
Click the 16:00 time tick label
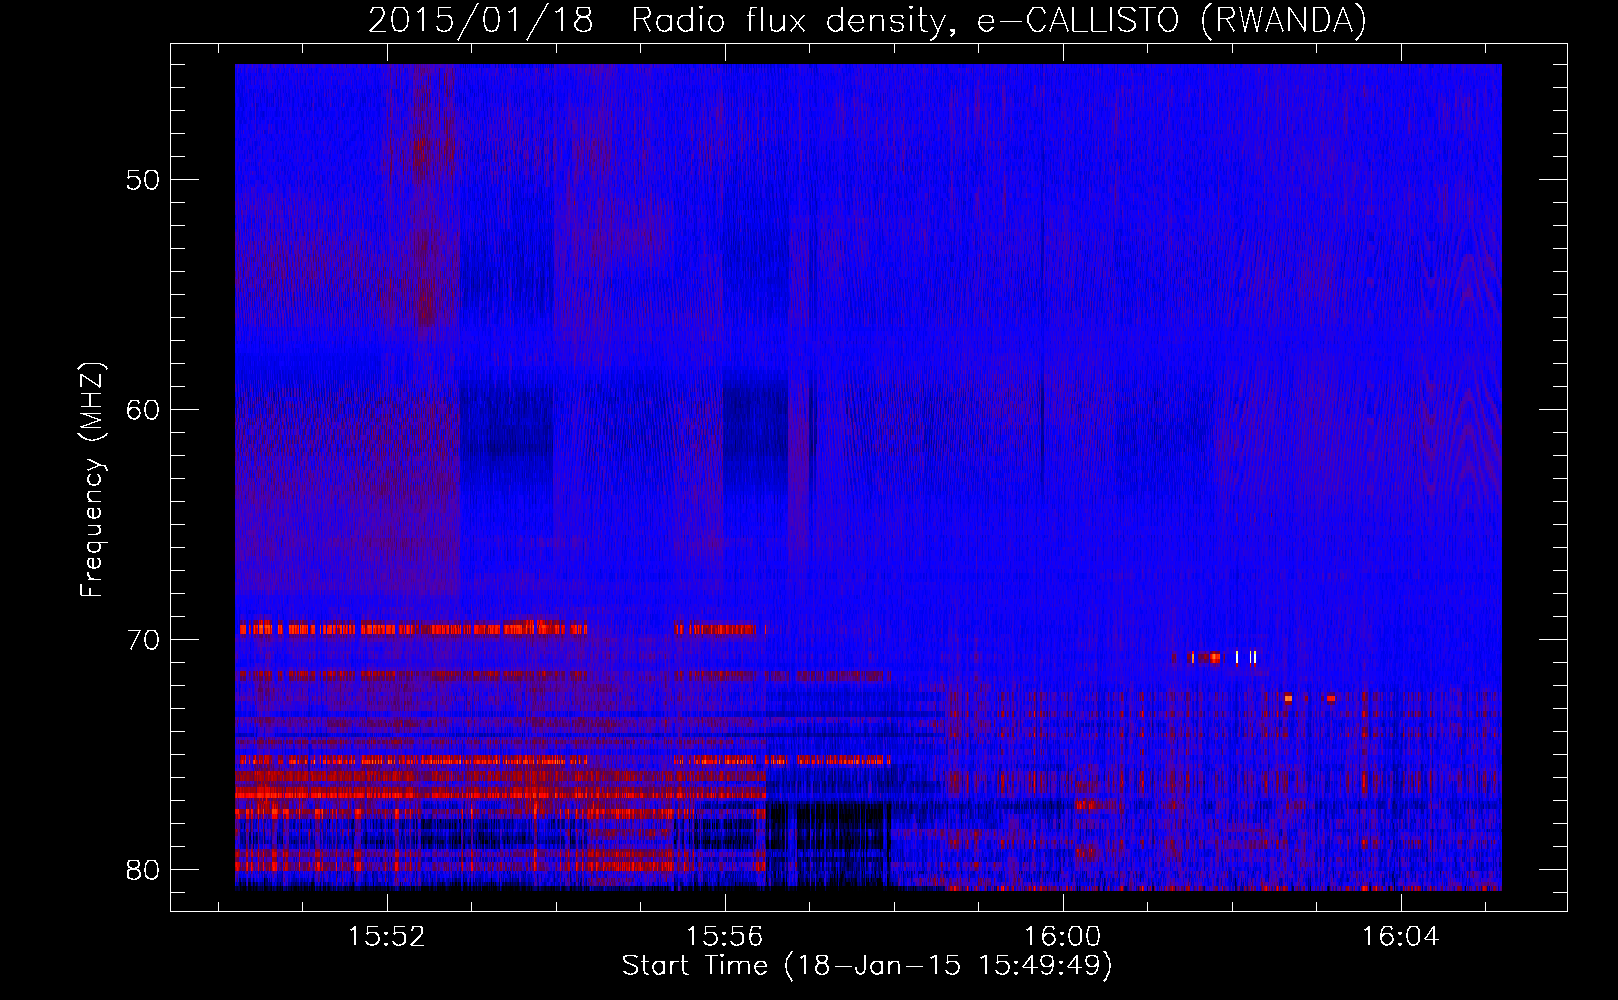1061,936
